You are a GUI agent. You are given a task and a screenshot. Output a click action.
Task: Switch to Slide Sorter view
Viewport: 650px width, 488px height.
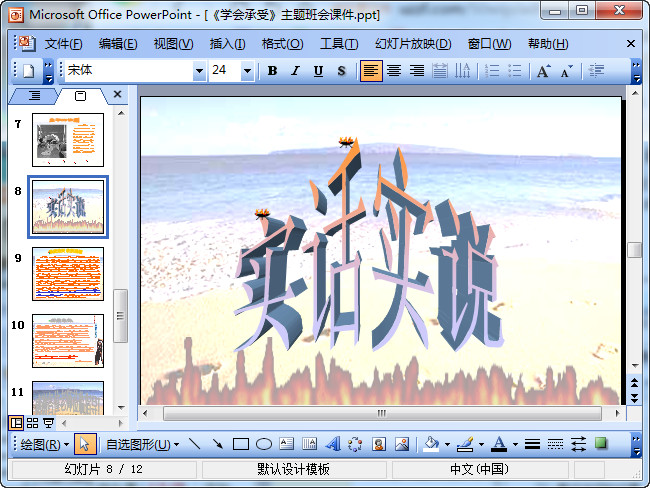32,423
